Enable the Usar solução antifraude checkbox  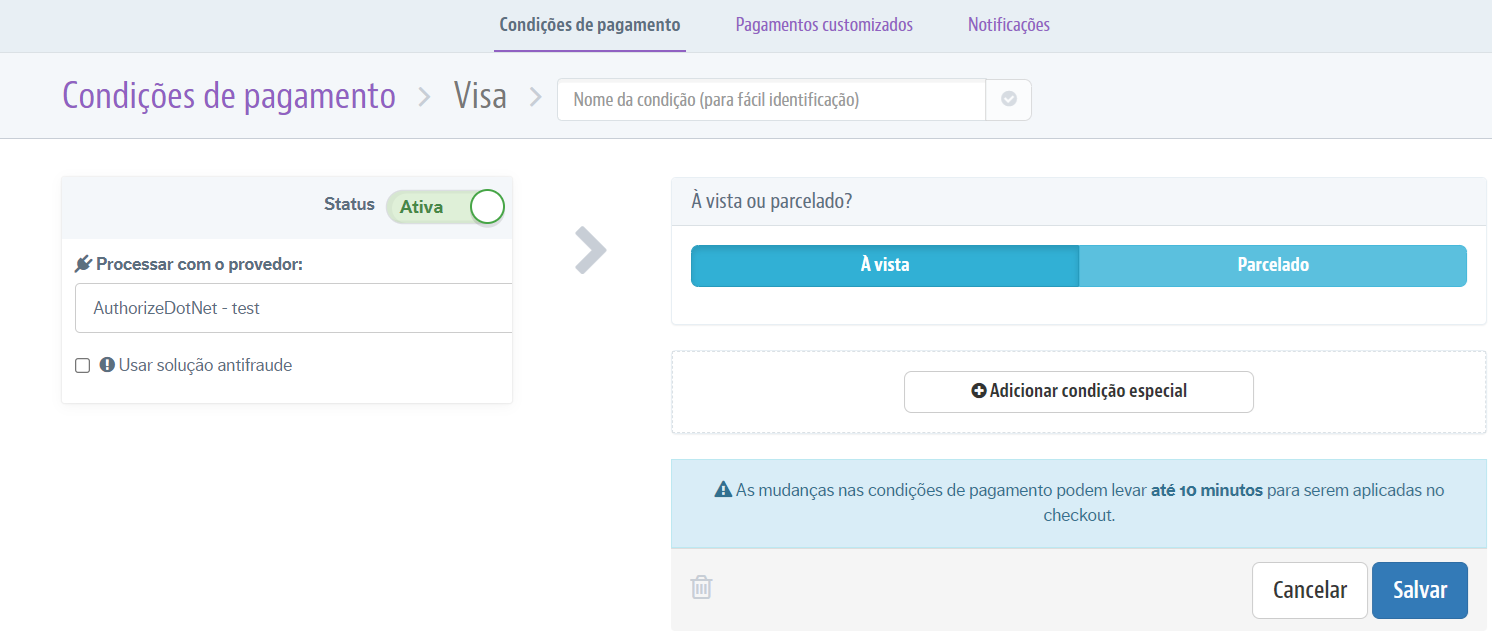[83, 366]
